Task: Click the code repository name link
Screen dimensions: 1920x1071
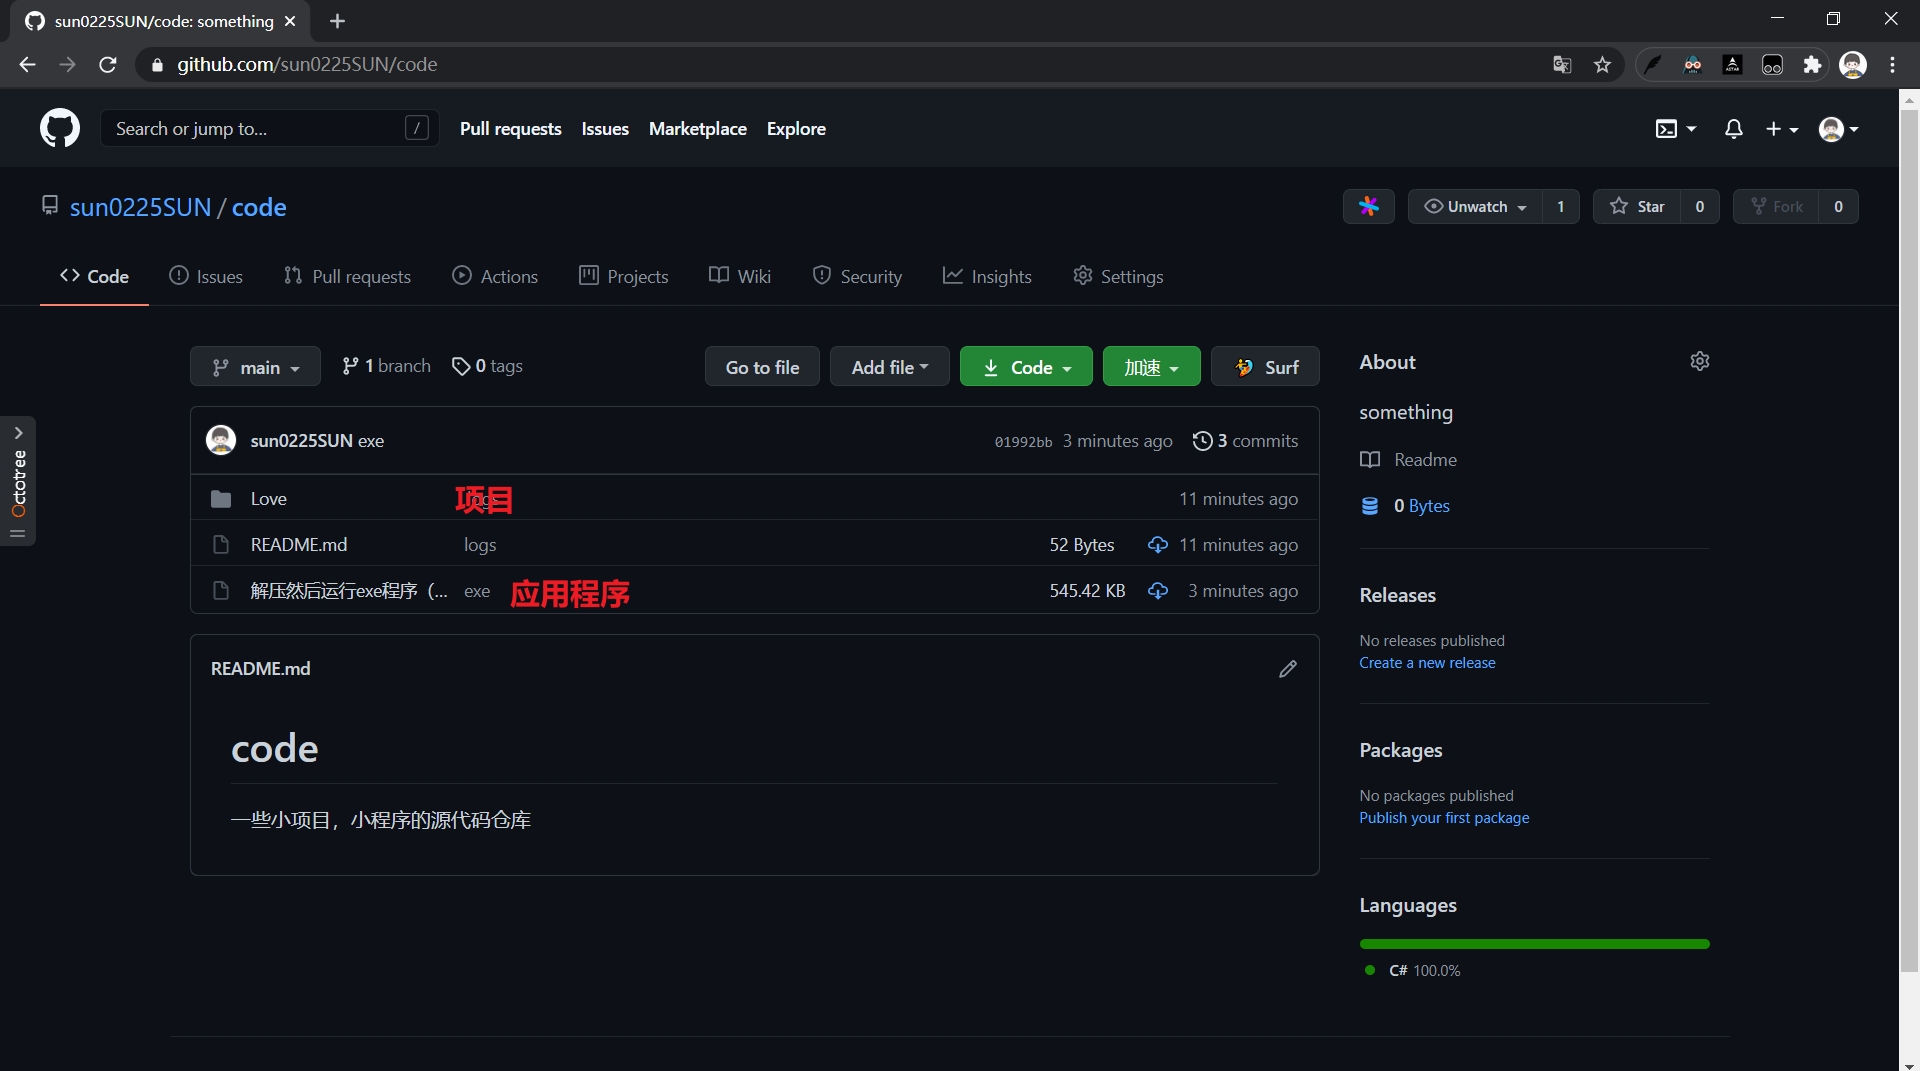Action: coord(259,207)
